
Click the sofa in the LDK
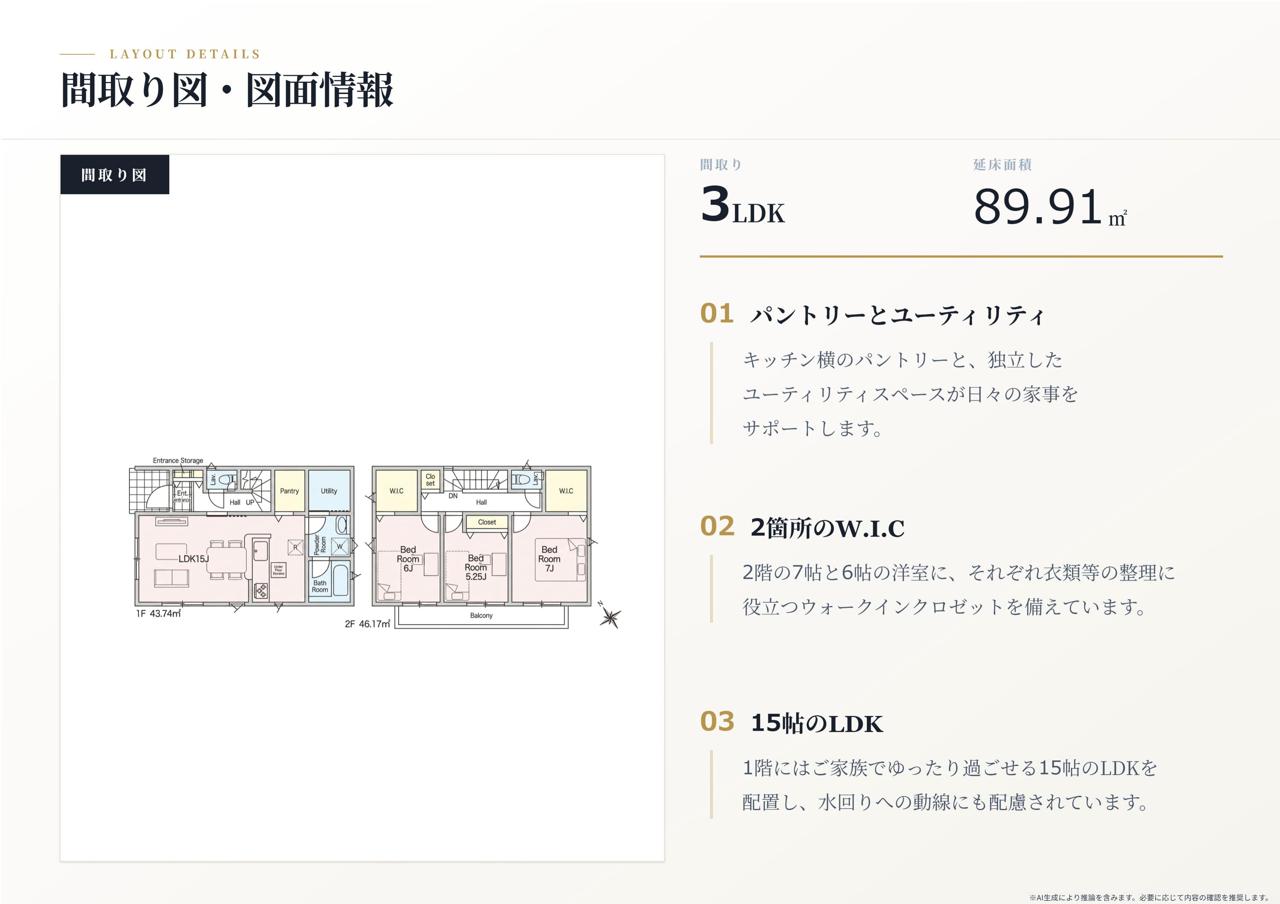[171, 578]
